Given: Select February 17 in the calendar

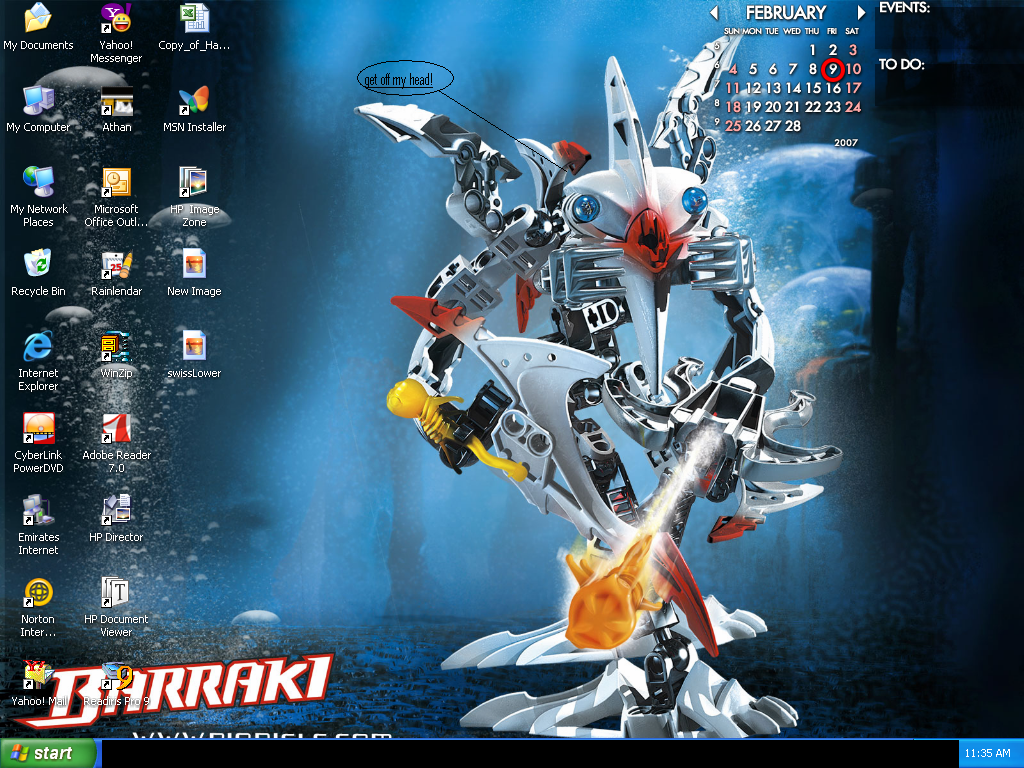Looking at the screenshot, I should point(853,88).
